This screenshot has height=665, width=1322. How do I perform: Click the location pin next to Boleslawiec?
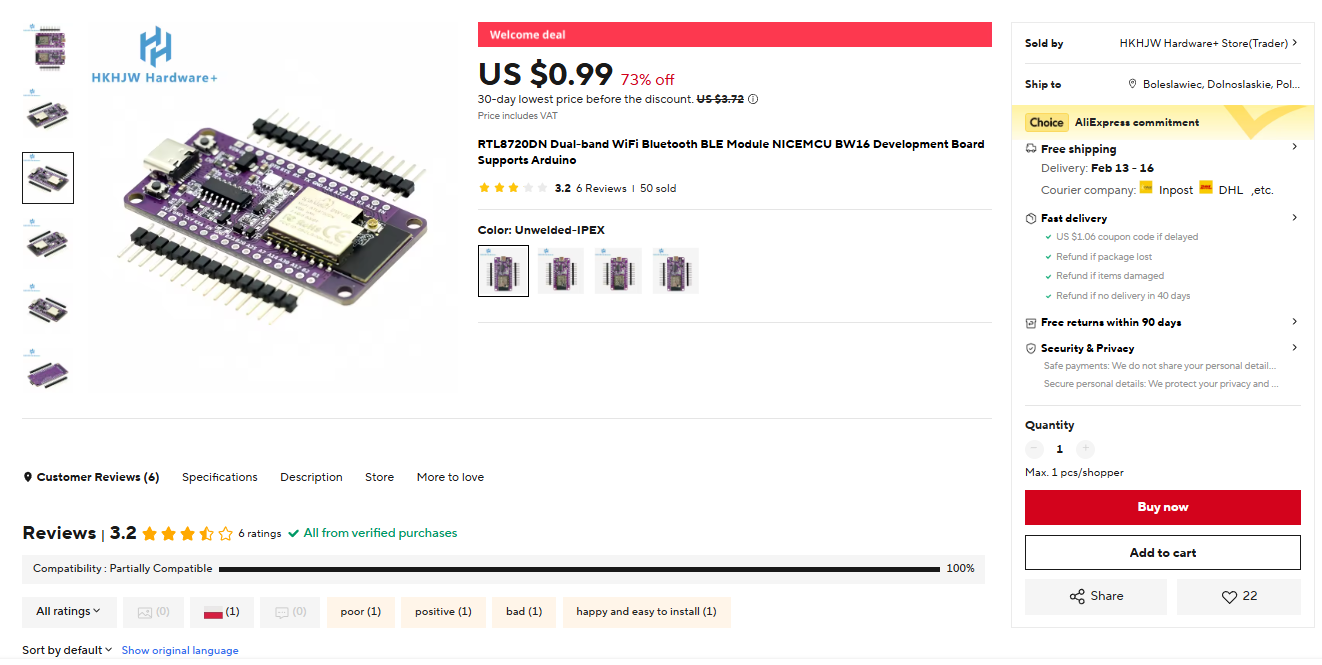(1133, 84)
